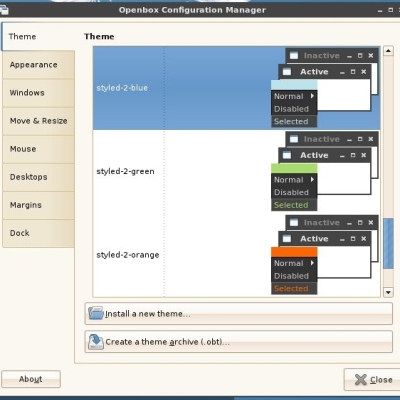Go to Move & Resize tab
400x400 pixels.
point(38,121)
